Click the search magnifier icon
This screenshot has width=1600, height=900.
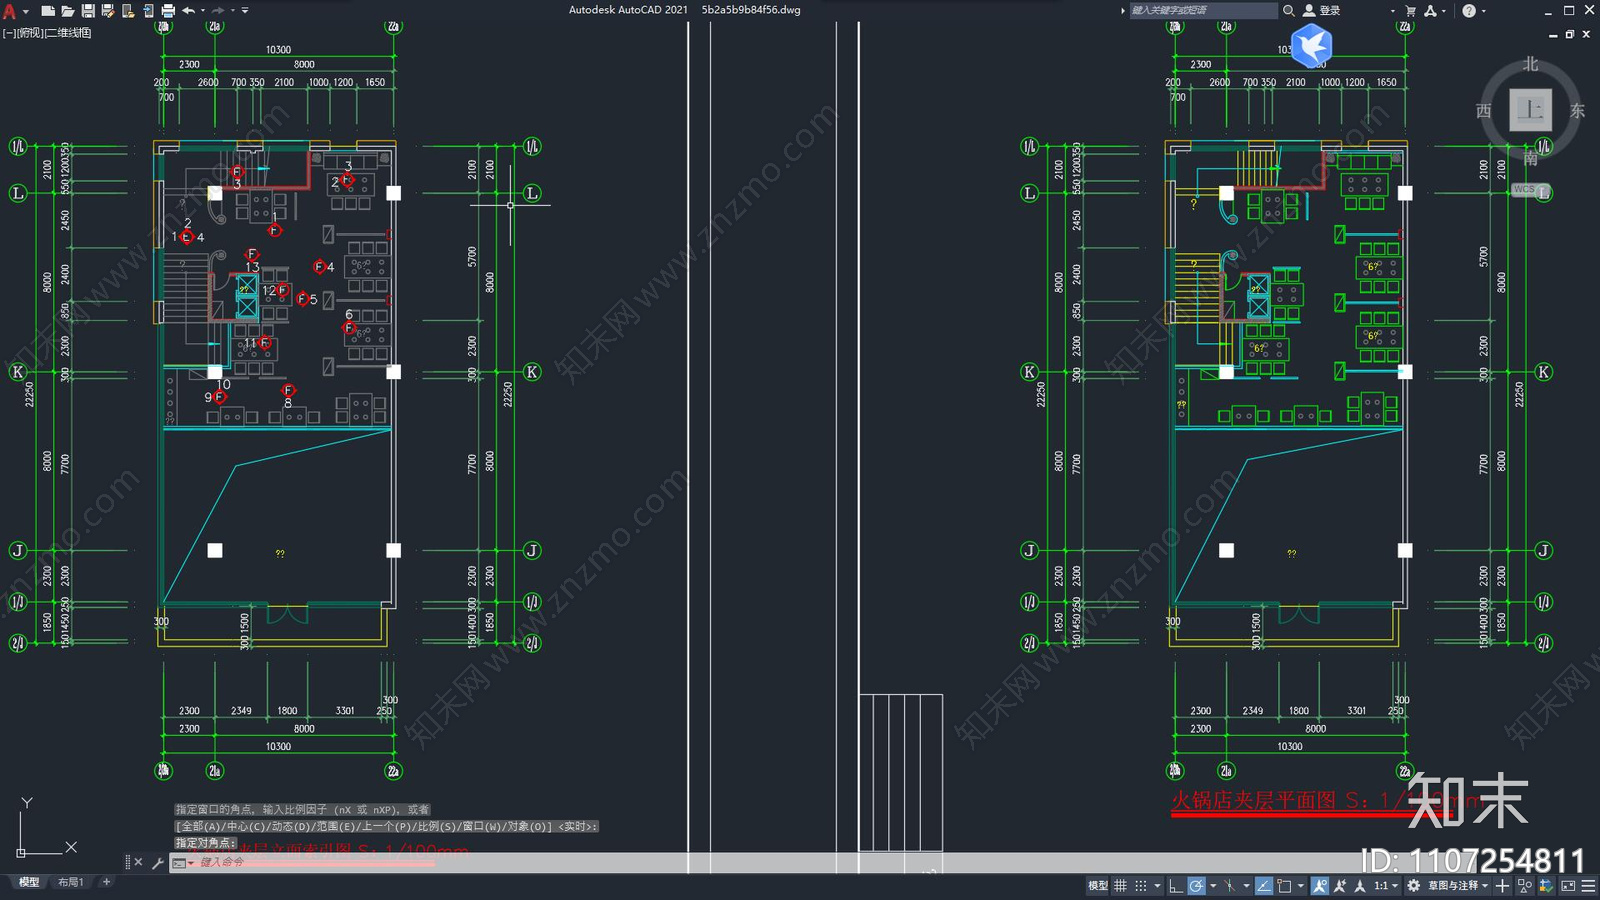1289,10
